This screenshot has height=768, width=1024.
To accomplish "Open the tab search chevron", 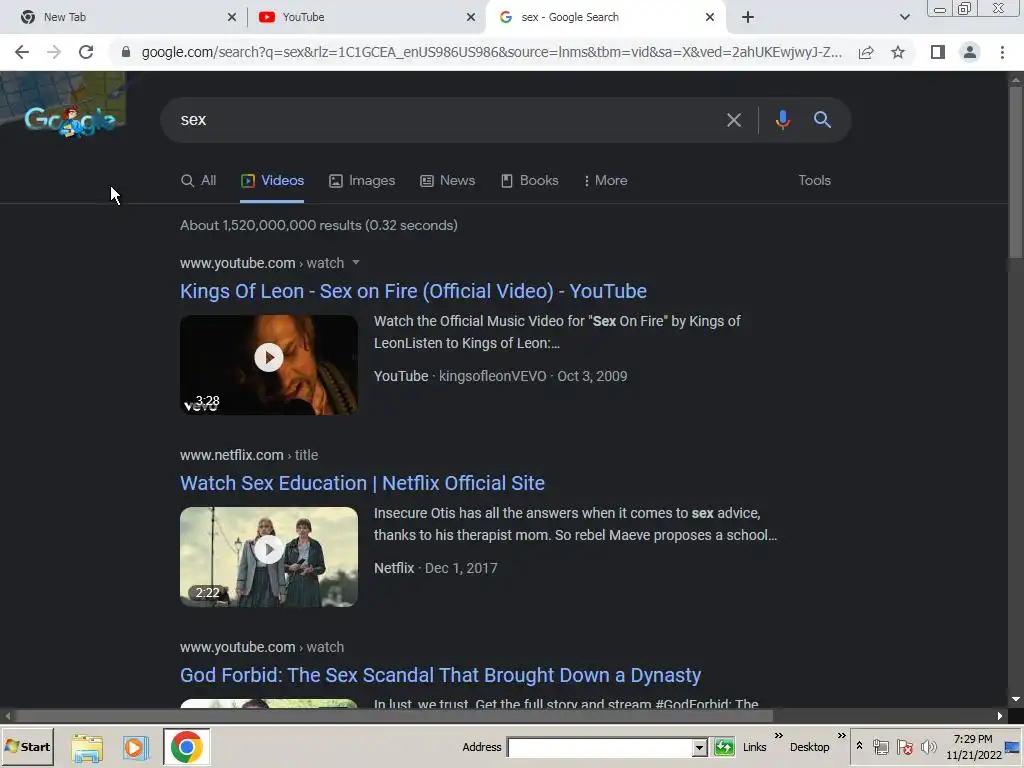I will tap(904, 17).
